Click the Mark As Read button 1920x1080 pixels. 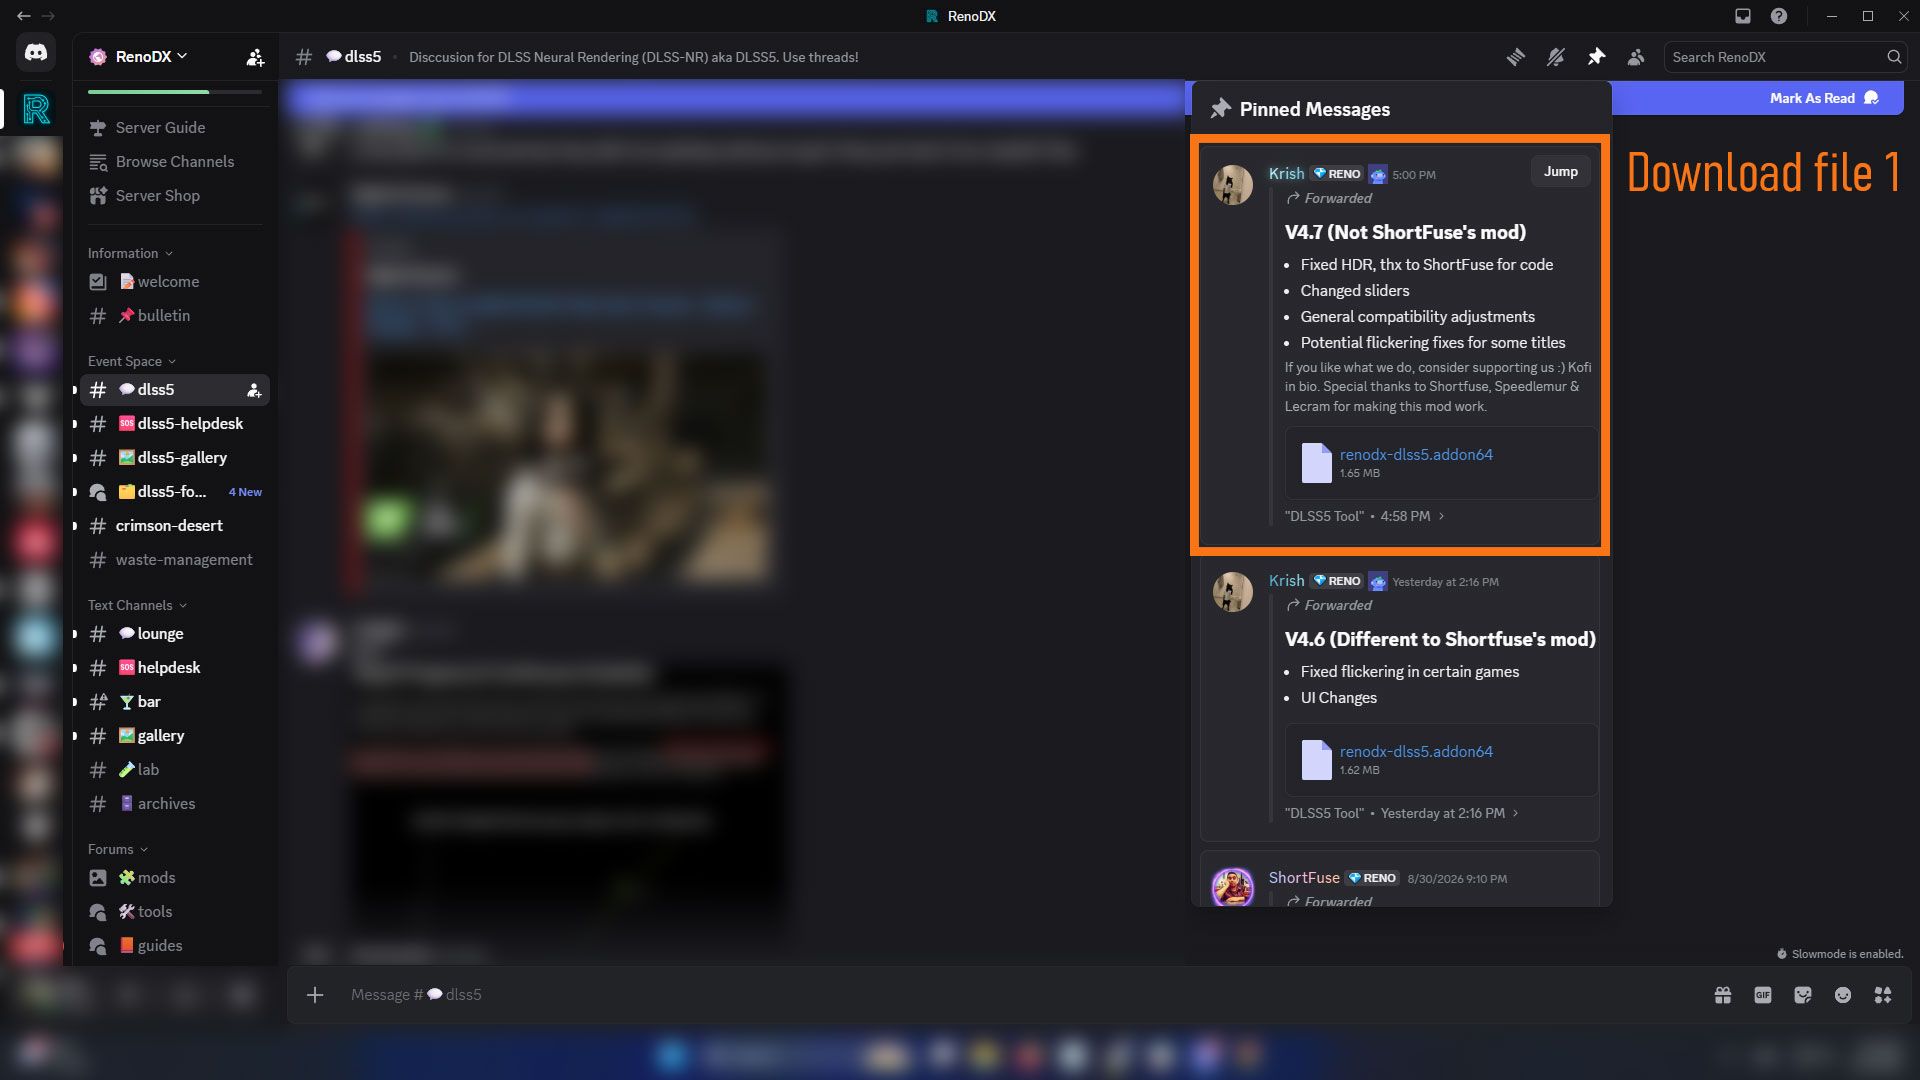1824,98
